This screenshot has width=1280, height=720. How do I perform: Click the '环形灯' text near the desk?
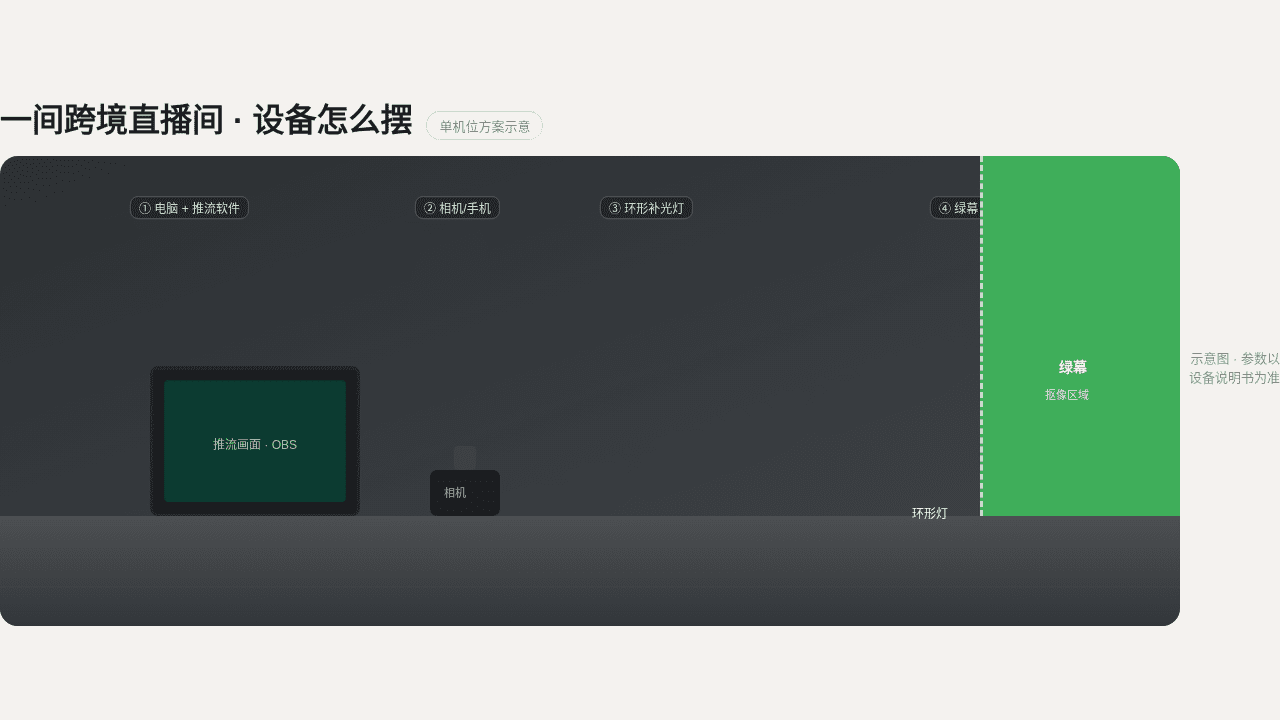click(930, 513)
